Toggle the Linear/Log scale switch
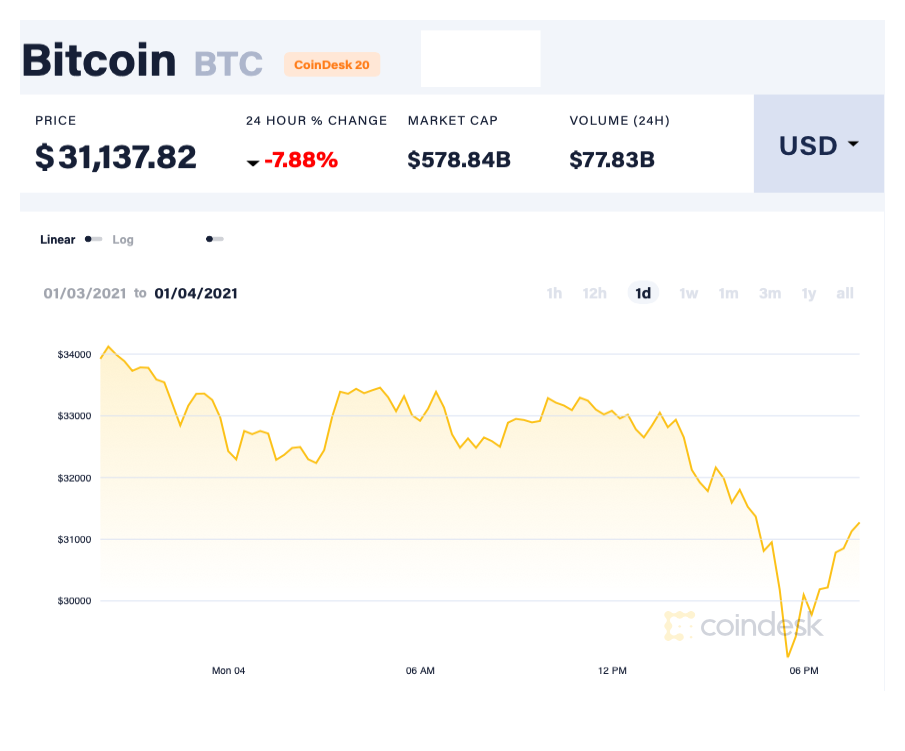The image size is (905, 751). click(x=93, y=239)
